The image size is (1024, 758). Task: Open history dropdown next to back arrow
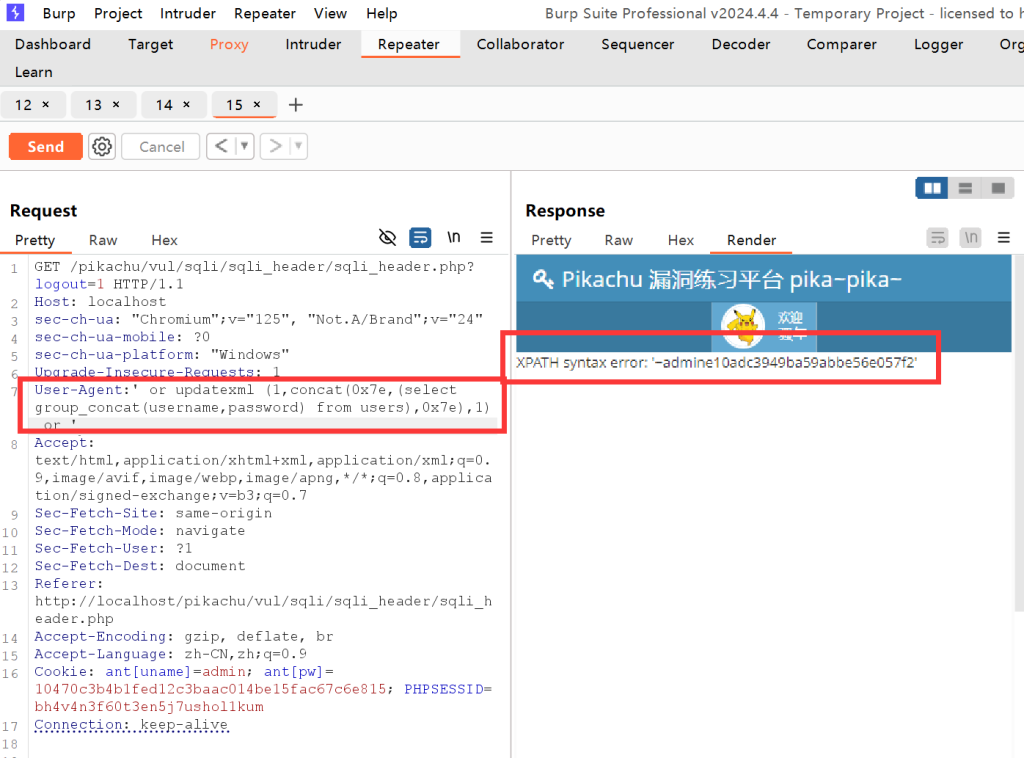[244, 146]
